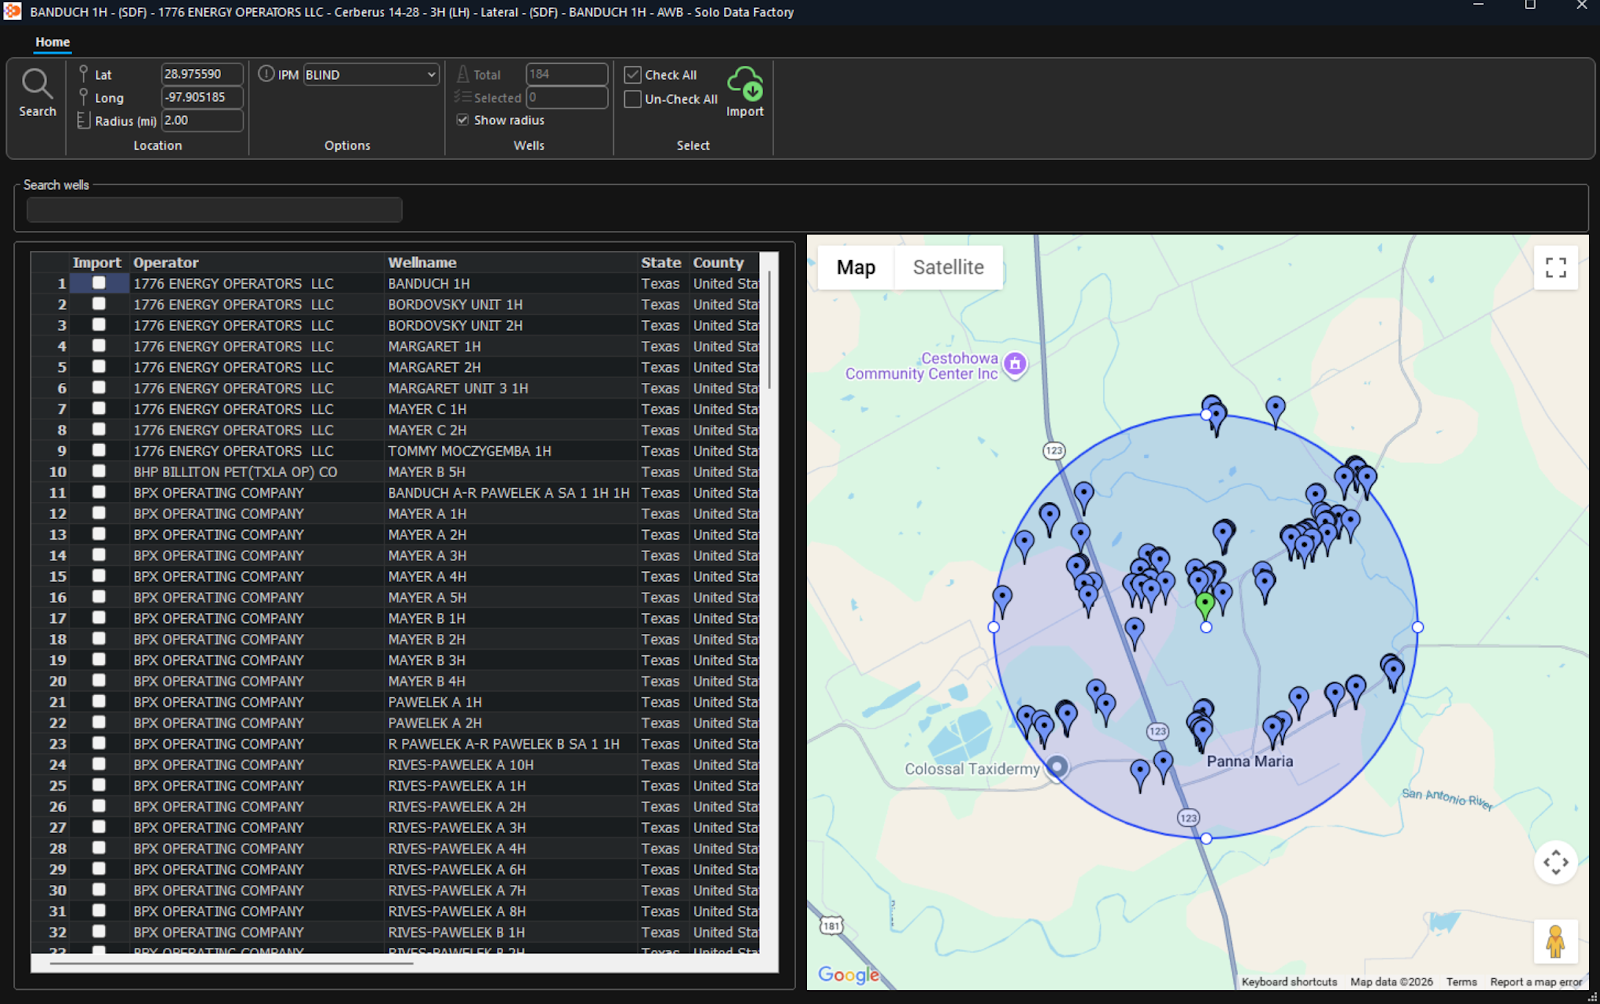Click into the Search wells input field
The height and width of the screenshot is (1004, 1600).
click(214, 210)
